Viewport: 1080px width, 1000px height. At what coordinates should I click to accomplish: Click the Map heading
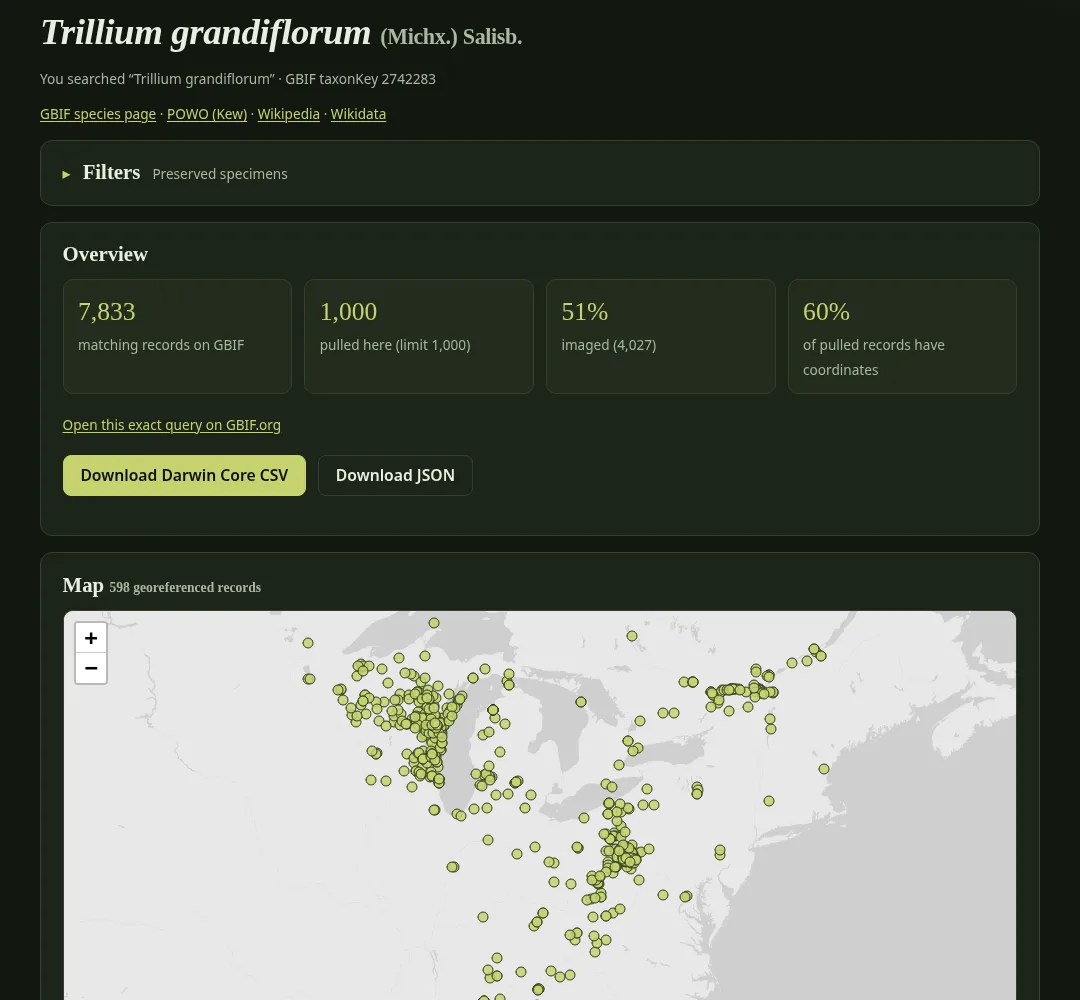tap(83, 585)
